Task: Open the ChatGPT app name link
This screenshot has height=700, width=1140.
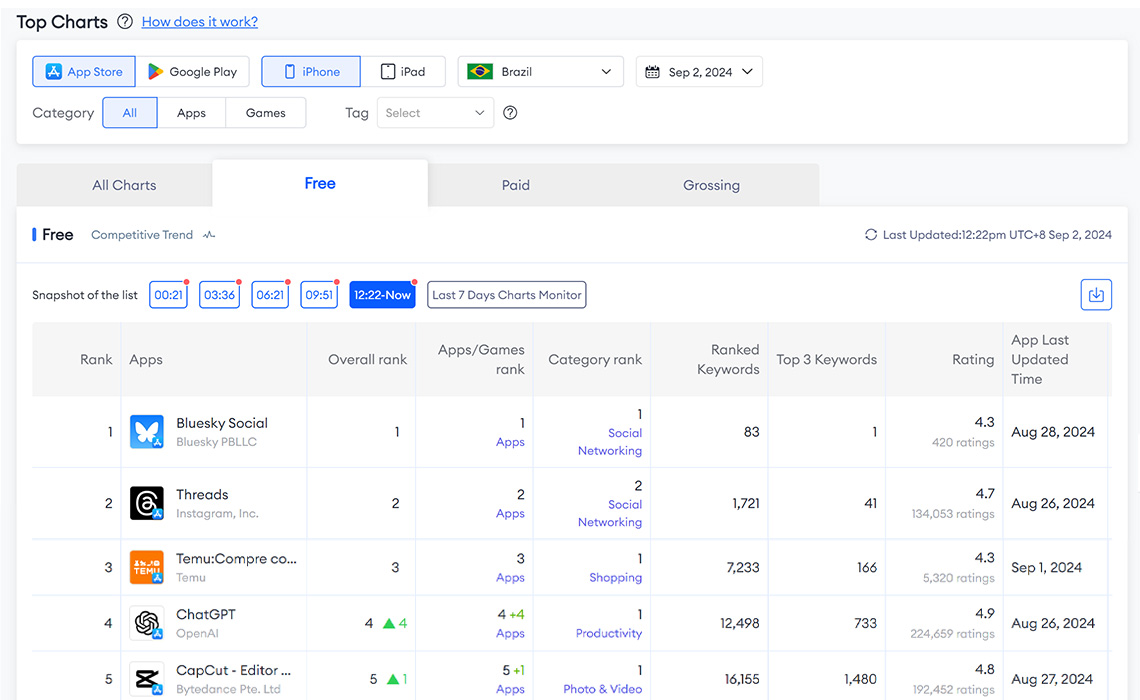Action: pyautogui.click(x=206, y=614)
